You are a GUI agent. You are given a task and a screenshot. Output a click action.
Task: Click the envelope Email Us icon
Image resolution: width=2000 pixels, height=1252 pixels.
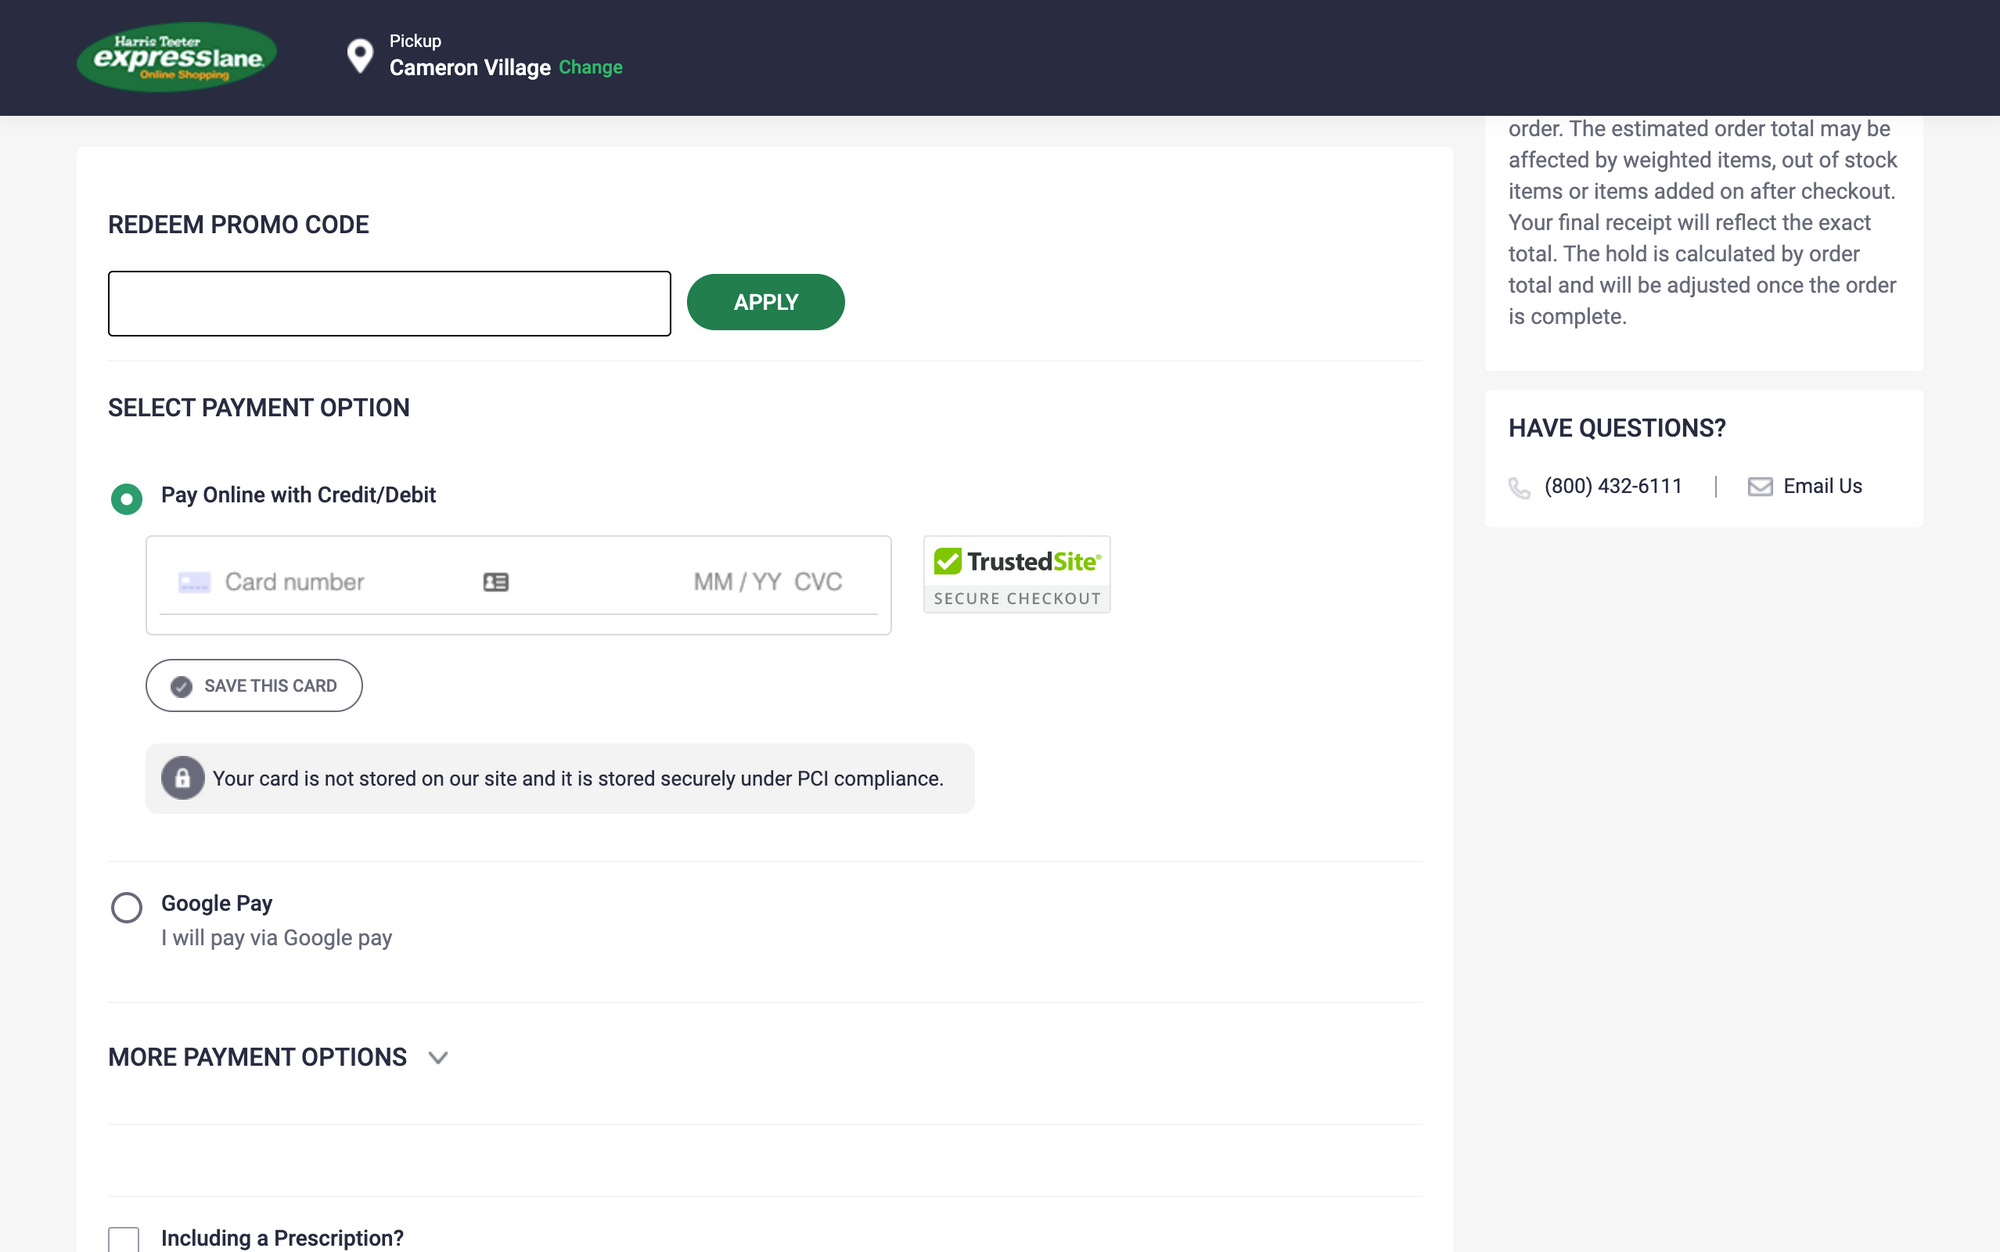1759,487
